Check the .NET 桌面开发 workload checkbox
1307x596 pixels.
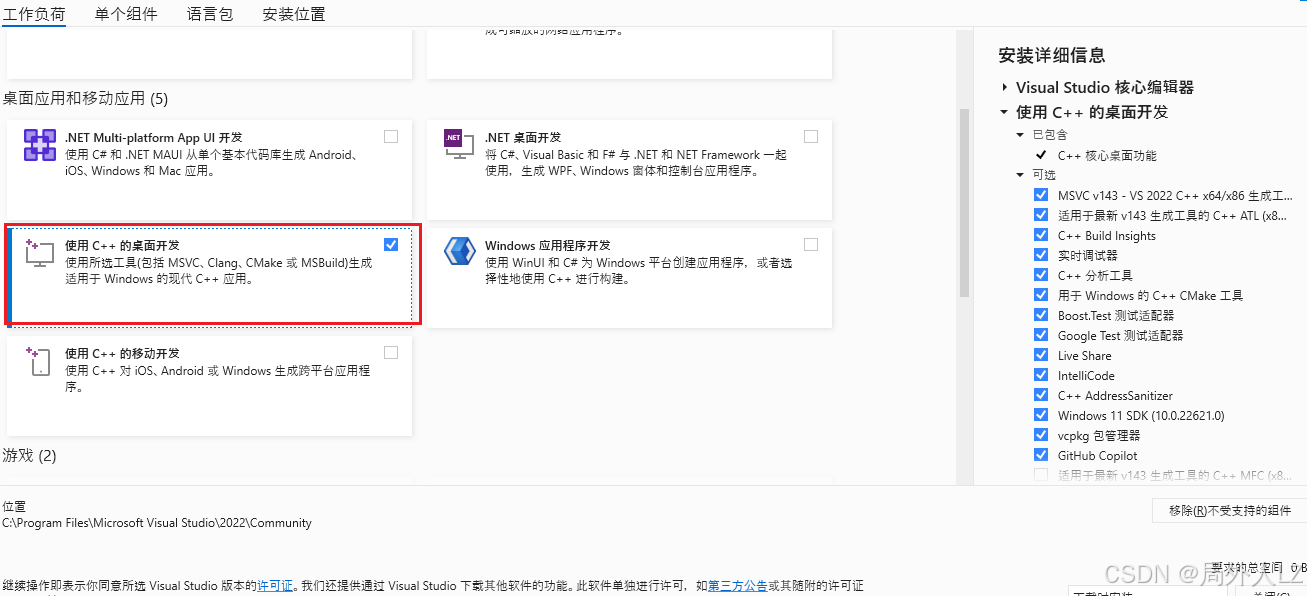click(x=811, y=136)
